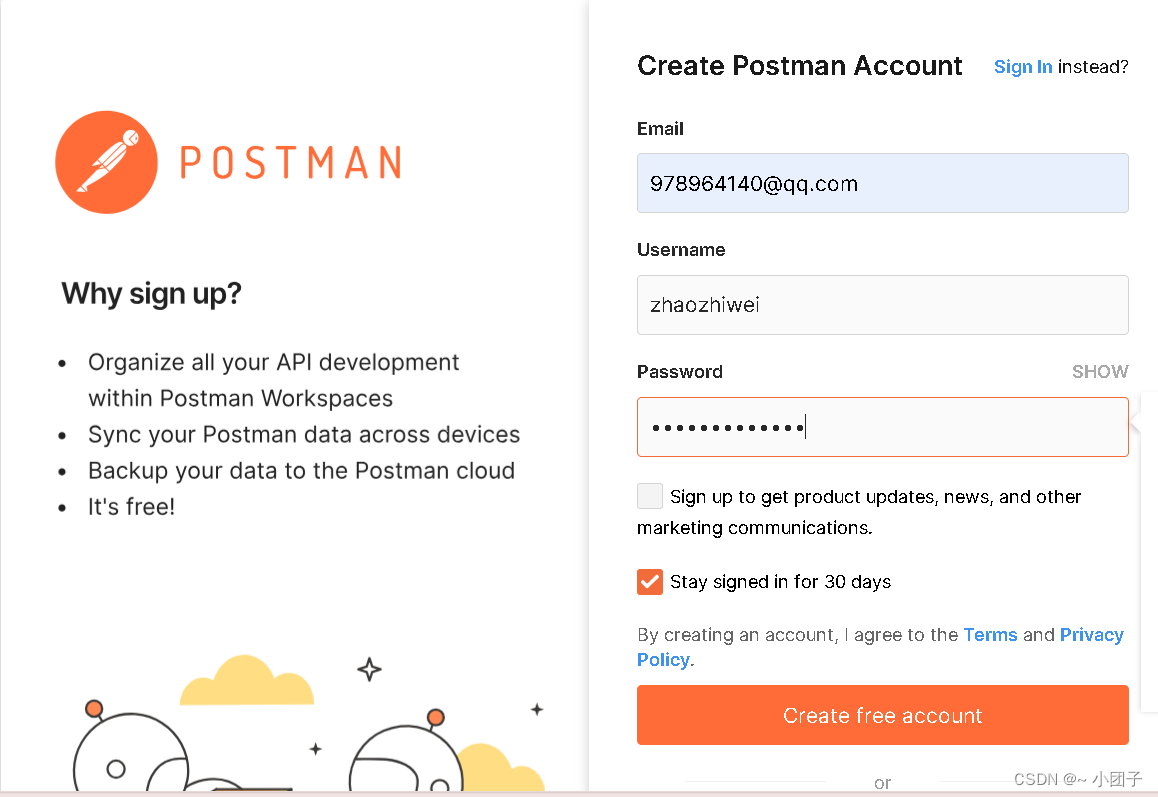This screenshot has width=1158, height=797.
Task: Click the Why sign up heading
Action: pos(151,293)
